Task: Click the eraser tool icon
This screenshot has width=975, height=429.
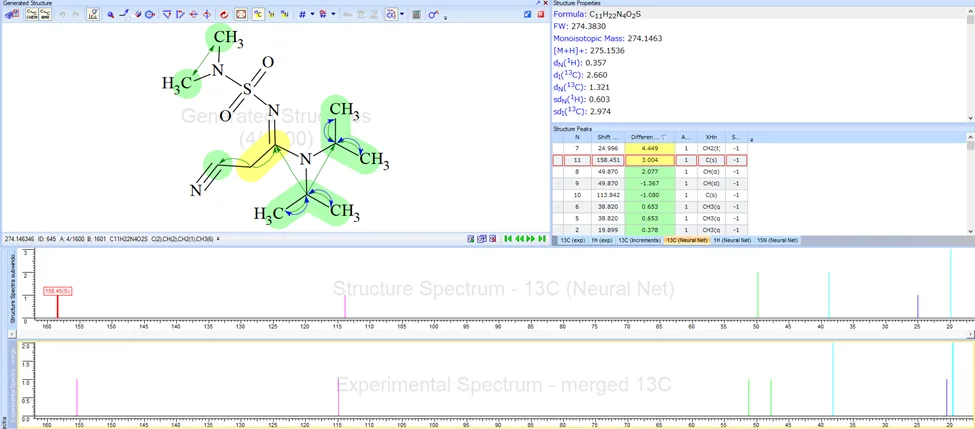Action: 137,14
